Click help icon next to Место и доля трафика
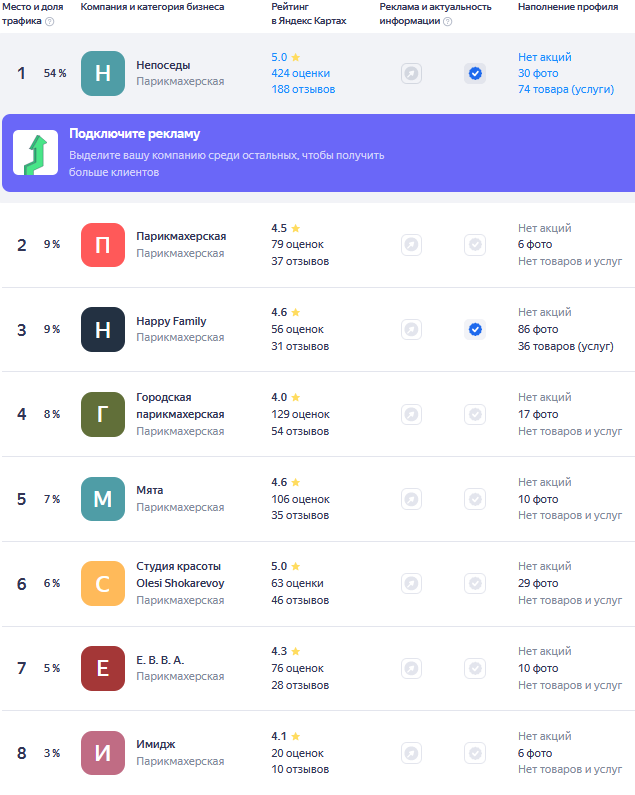Image resolution: width=635 pixels, height=795 pixels. tap(49, 21)
